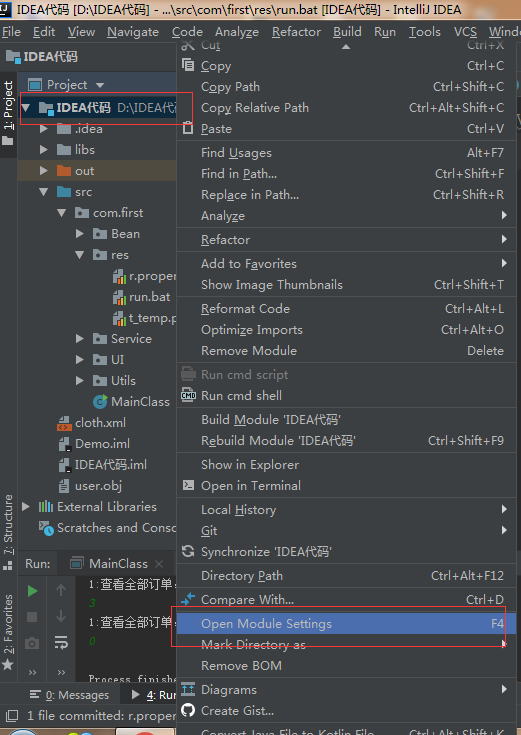This screenshot has height=735, width=521.
Task: Choose Open Module Settings
Action: (x=347, y=623)
